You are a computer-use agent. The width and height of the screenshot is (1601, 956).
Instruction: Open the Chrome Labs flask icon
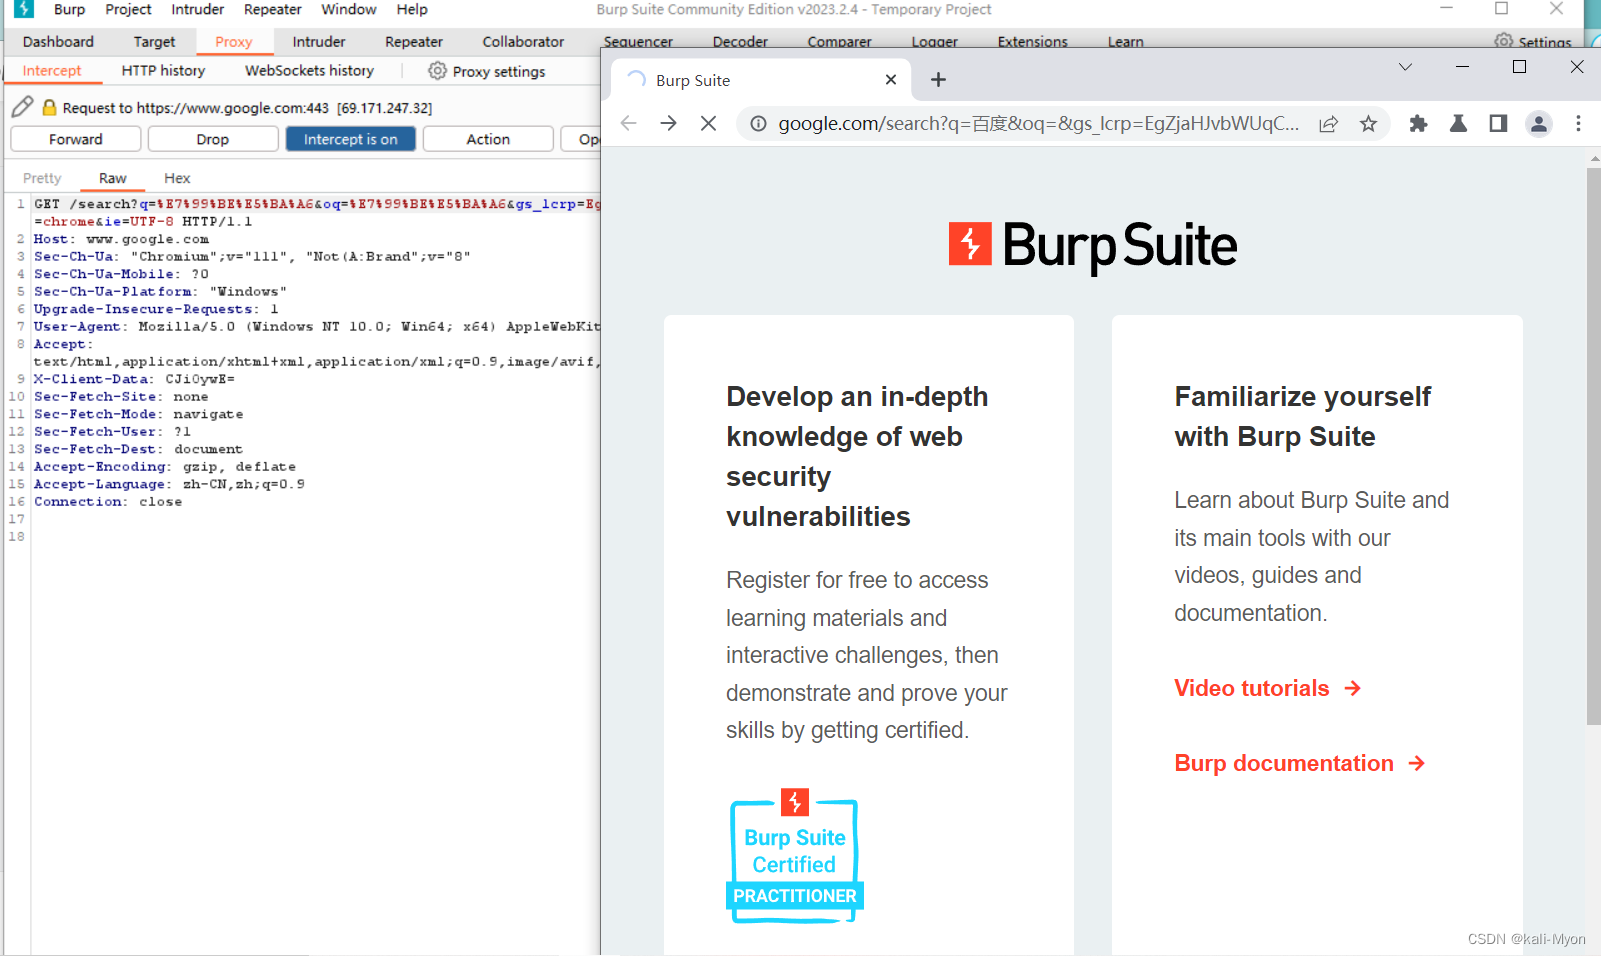pyautogui.click(x=1458, y=124)
